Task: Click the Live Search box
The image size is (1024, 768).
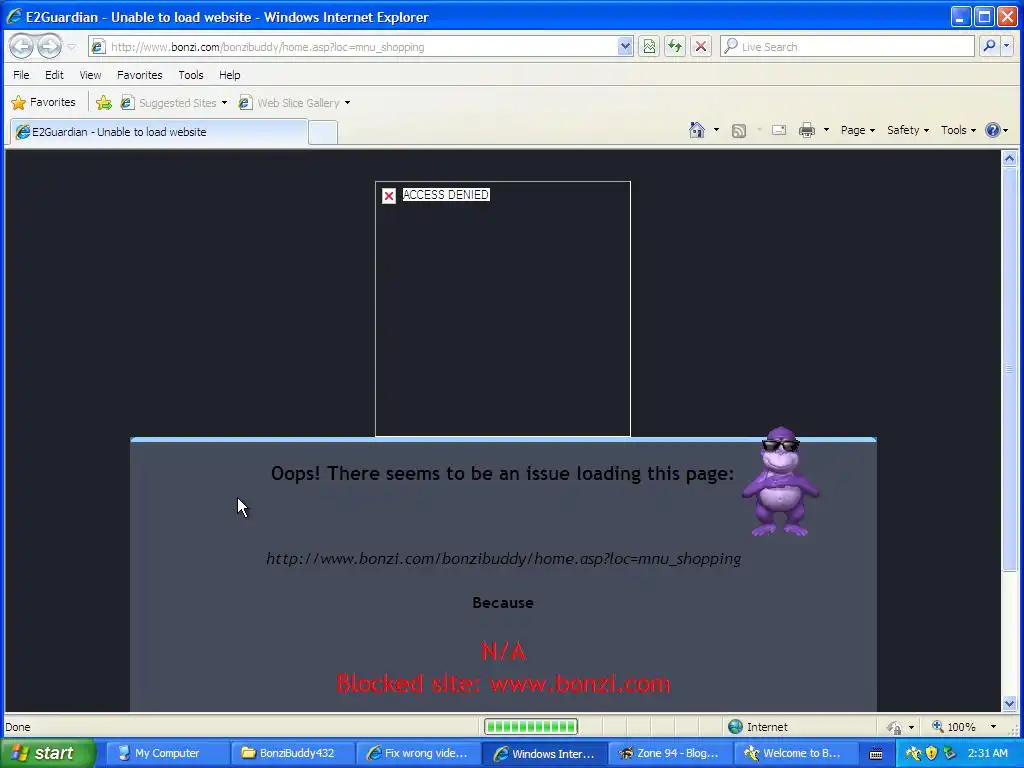Action: pos(848,46)
